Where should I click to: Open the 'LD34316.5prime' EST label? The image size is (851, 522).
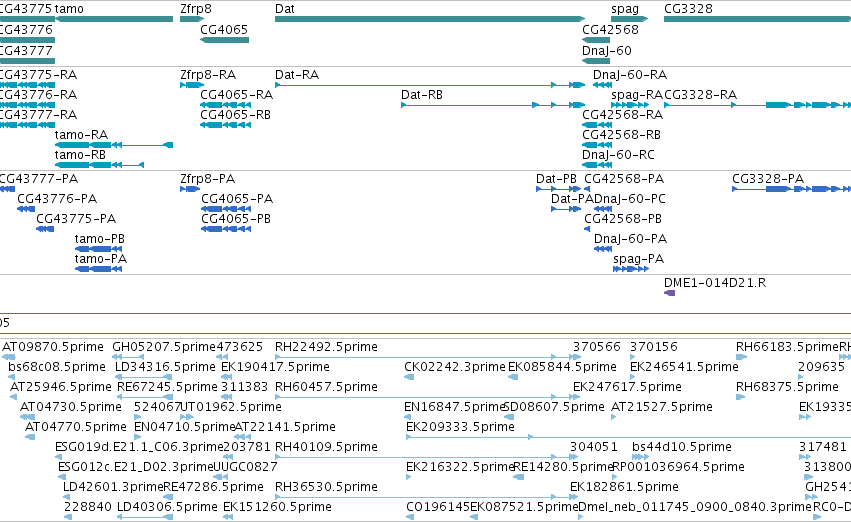pos(165,367)
